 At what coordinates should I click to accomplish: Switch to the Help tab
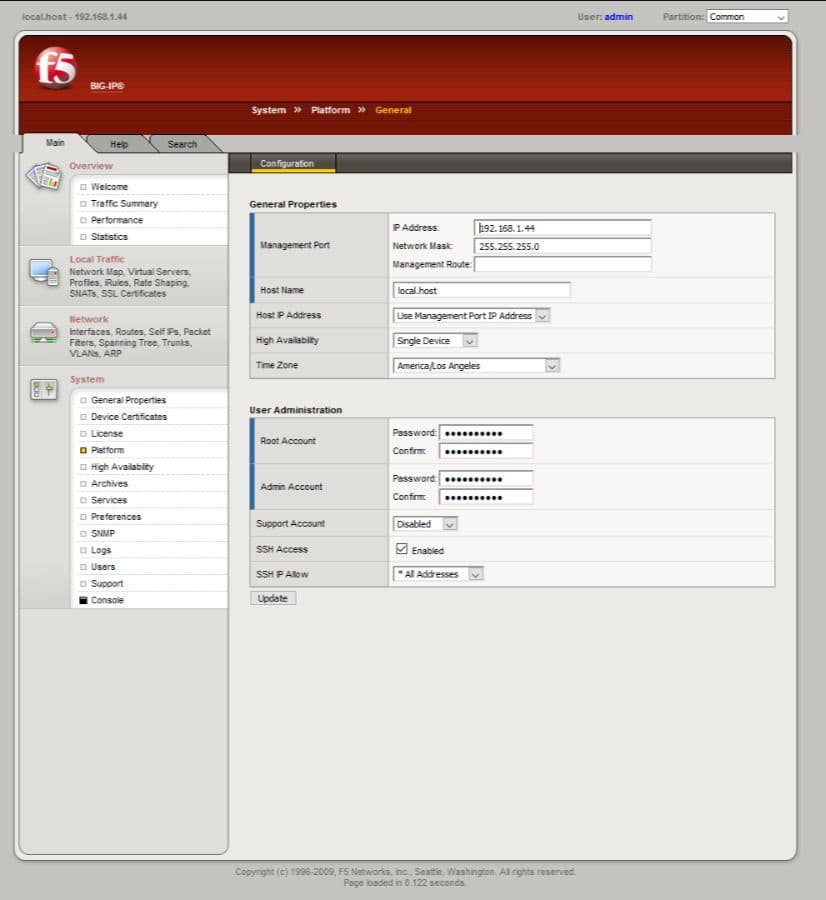[118, 144]
